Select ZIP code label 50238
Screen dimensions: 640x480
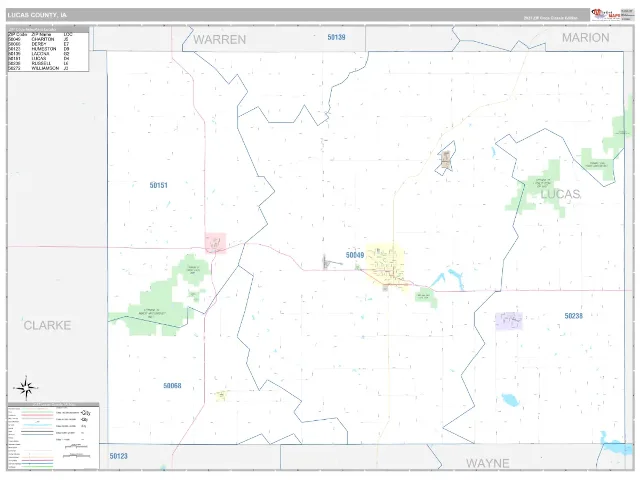point(573,316)
